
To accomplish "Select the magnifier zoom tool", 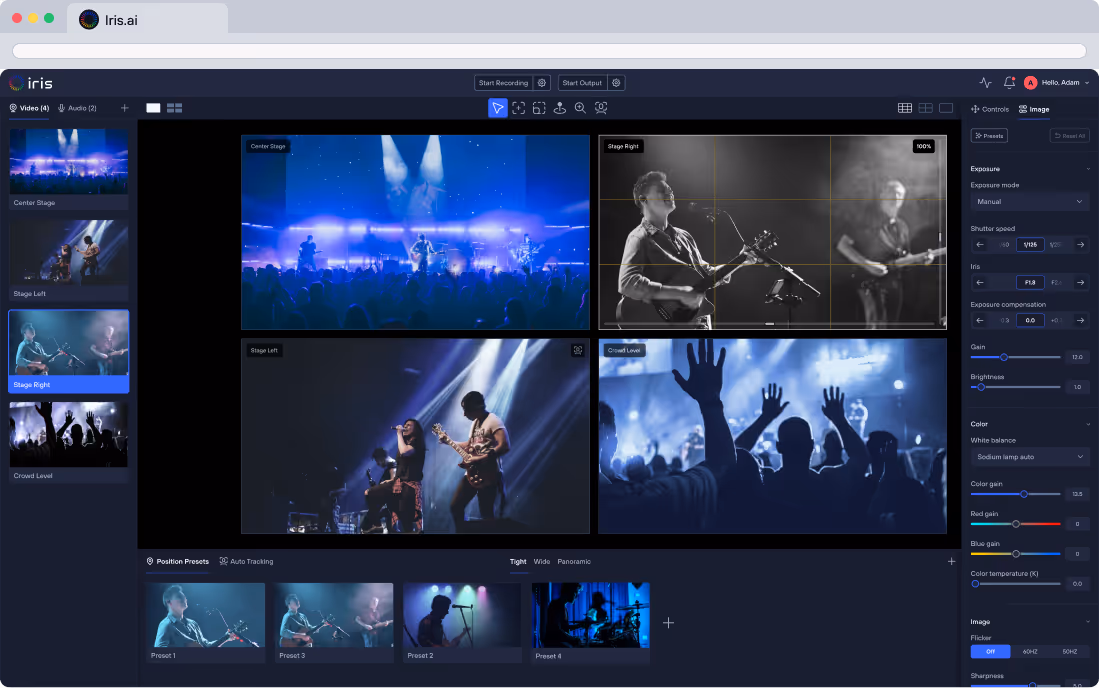I will (x=580, y=108).
